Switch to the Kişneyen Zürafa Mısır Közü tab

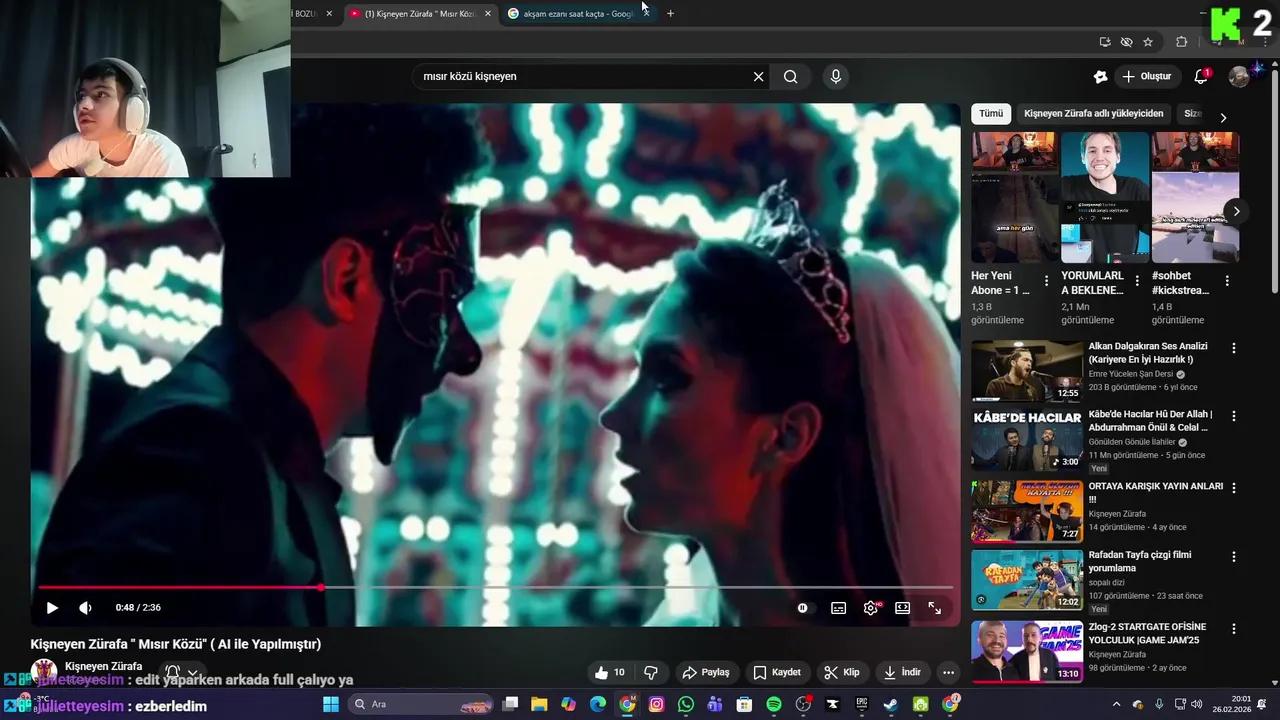click(x=418, y=14)
